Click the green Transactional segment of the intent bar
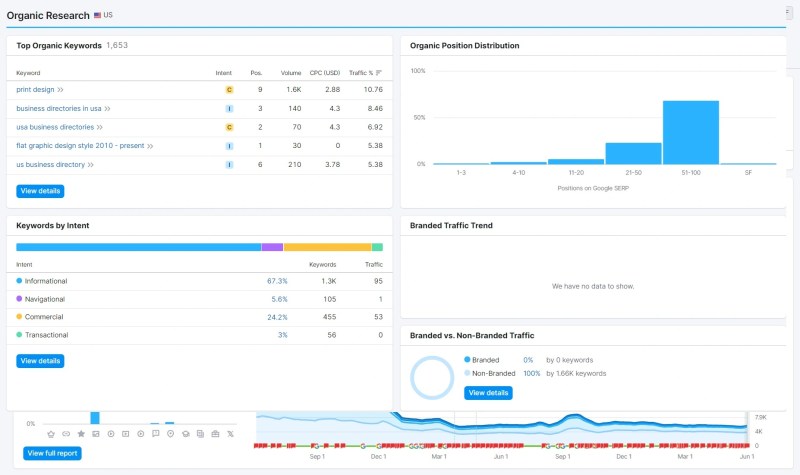 [377, 247]
